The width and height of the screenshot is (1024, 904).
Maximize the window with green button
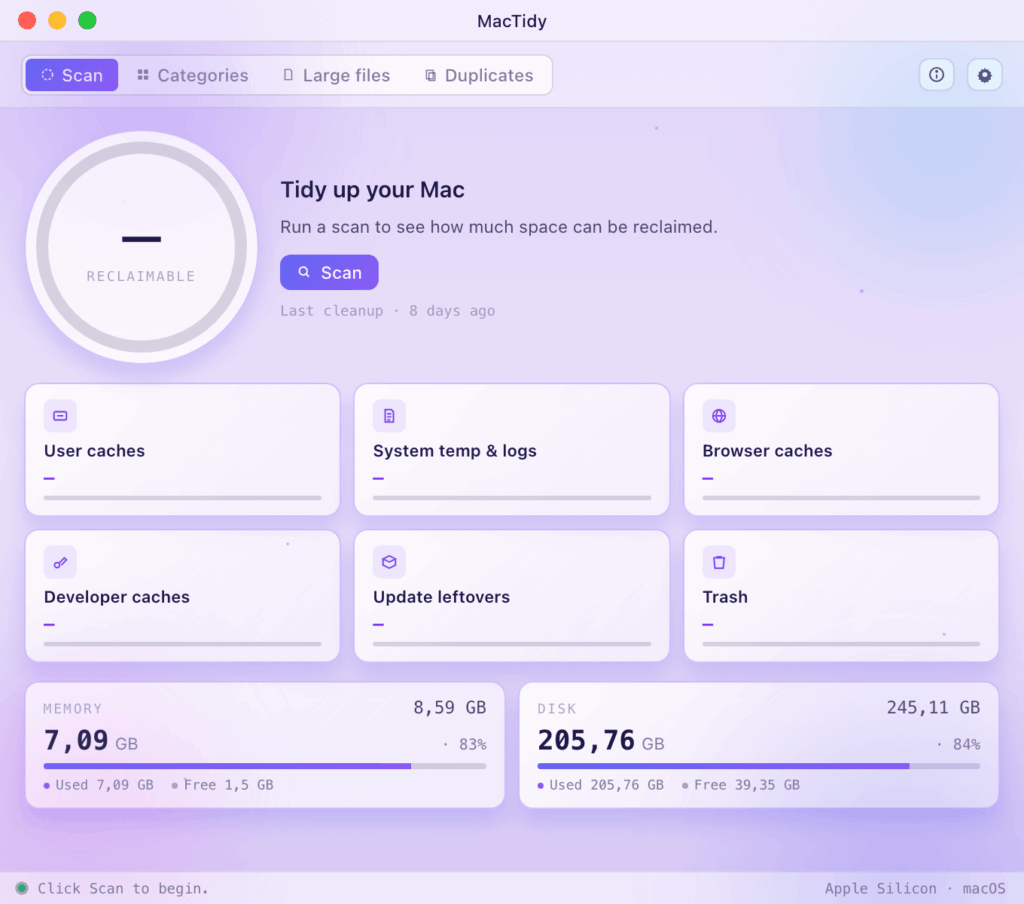point(87,20)
